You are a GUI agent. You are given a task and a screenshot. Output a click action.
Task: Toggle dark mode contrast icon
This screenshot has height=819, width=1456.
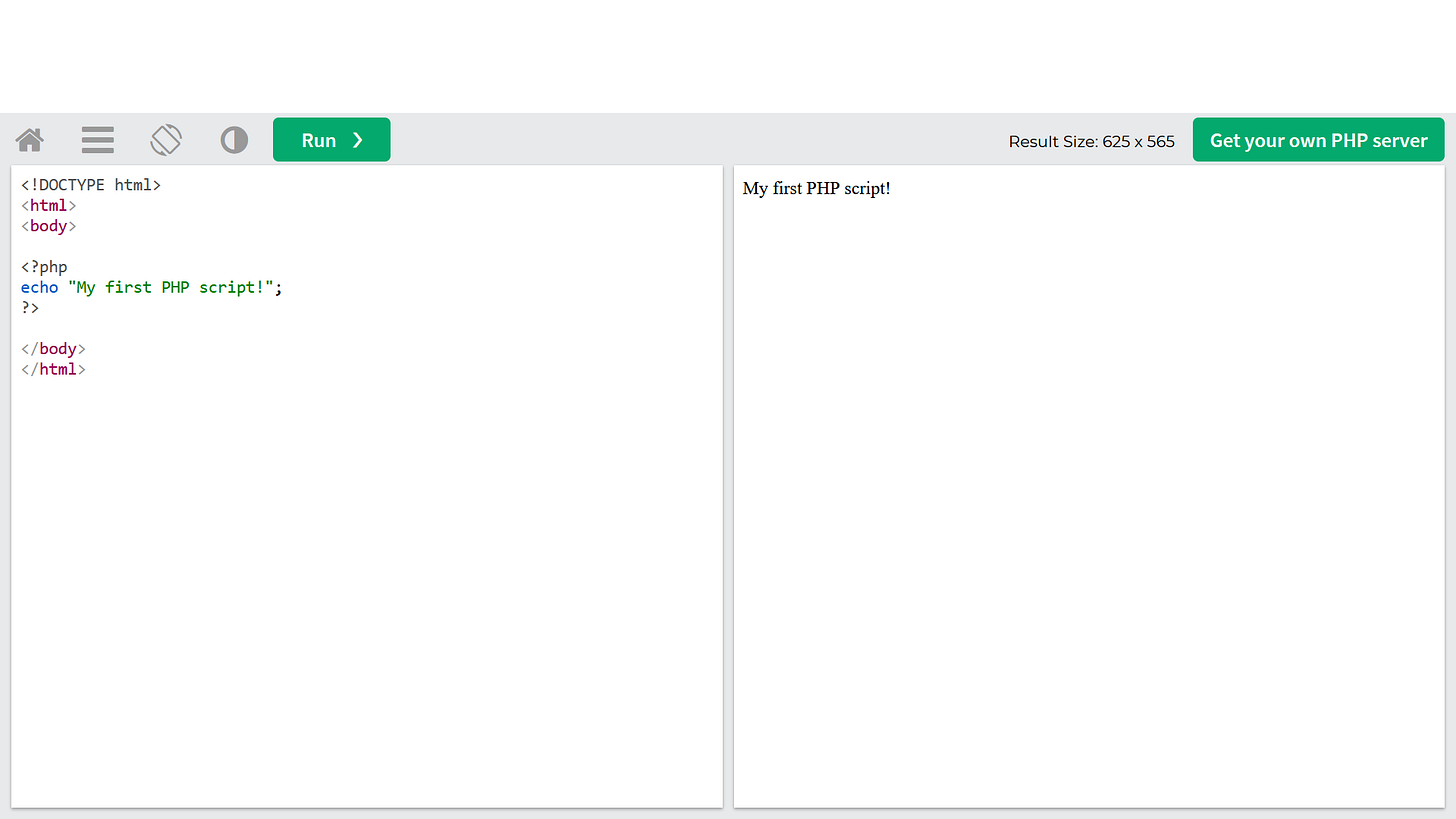[234, 140]
